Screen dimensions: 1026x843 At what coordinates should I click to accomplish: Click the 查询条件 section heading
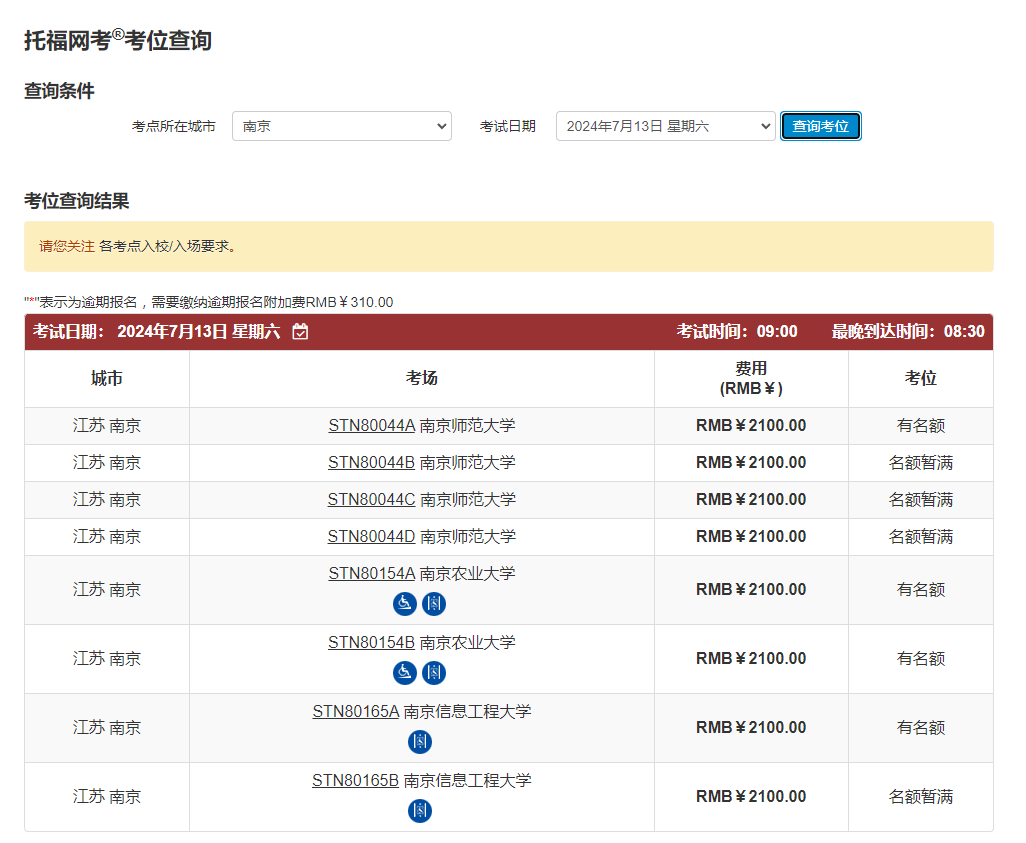pos(60,91)
